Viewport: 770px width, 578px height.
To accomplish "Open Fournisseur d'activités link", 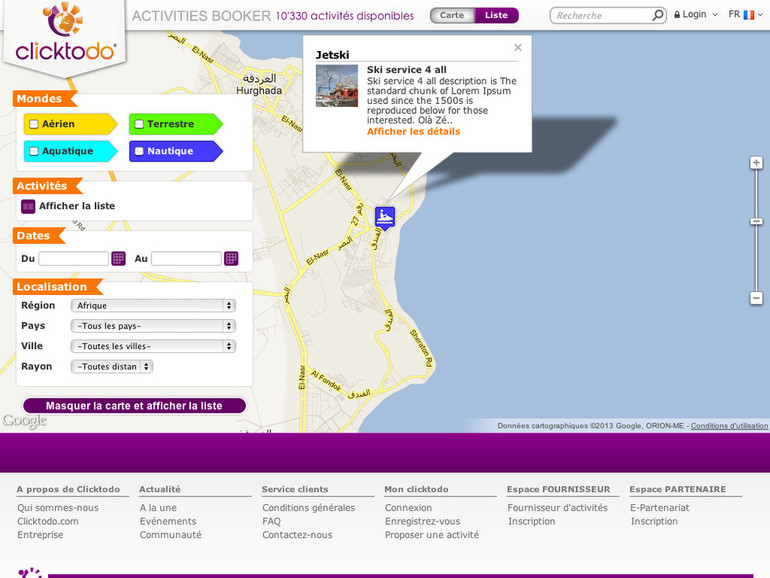I will [557, 508].
